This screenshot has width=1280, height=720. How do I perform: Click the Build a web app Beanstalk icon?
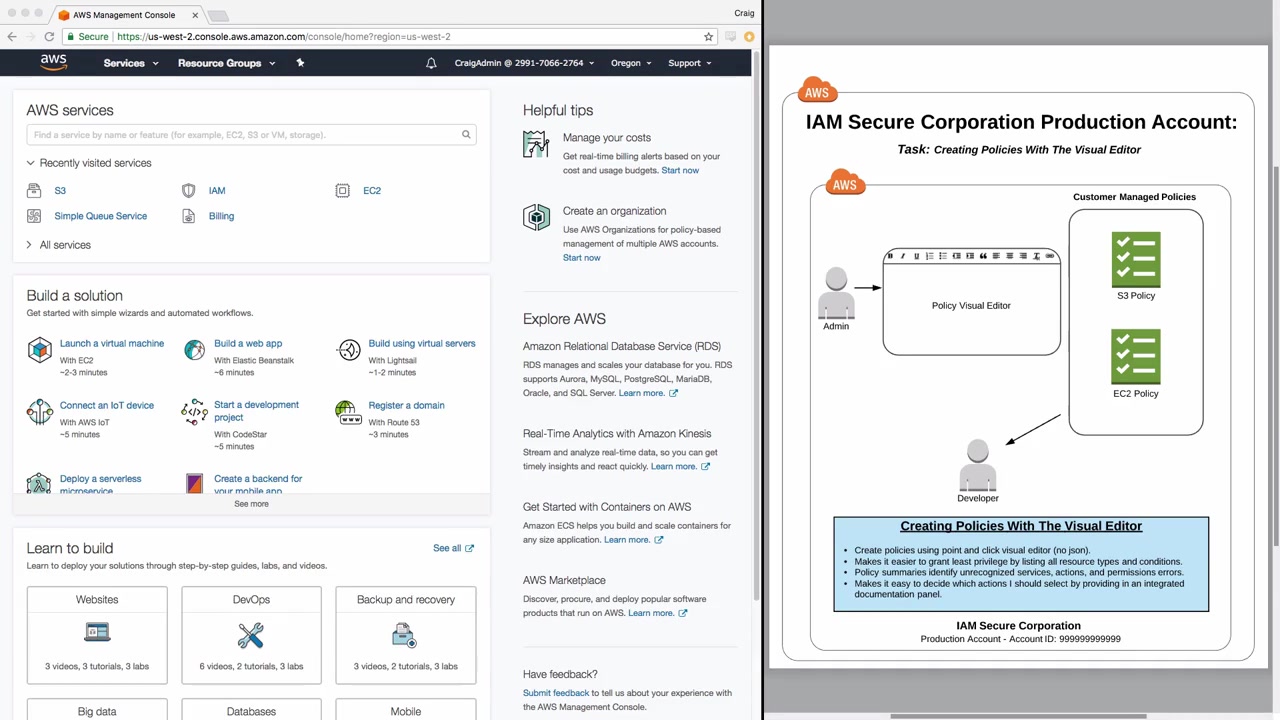194,349
